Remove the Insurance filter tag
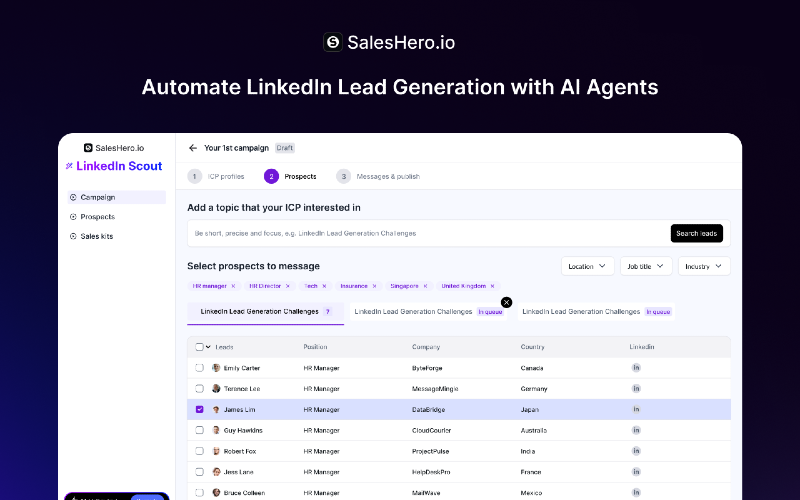 click(x=374, y=286)
